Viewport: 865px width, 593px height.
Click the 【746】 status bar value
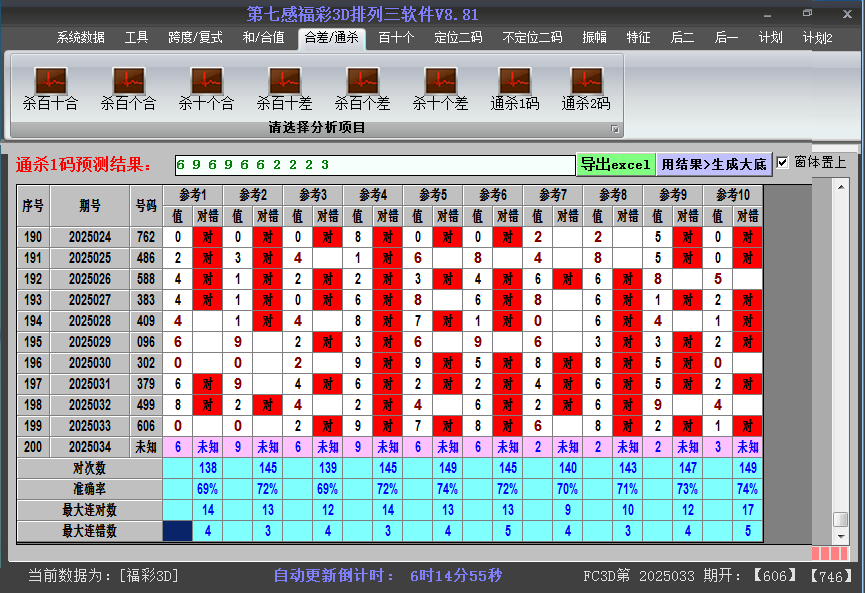pyautogui.click(x=831, y=576)
